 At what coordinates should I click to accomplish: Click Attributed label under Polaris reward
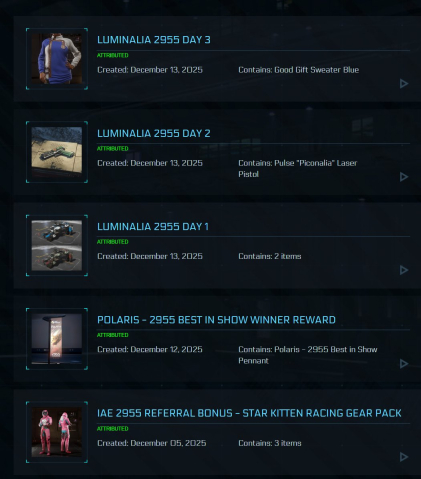[x=113, y=335]
